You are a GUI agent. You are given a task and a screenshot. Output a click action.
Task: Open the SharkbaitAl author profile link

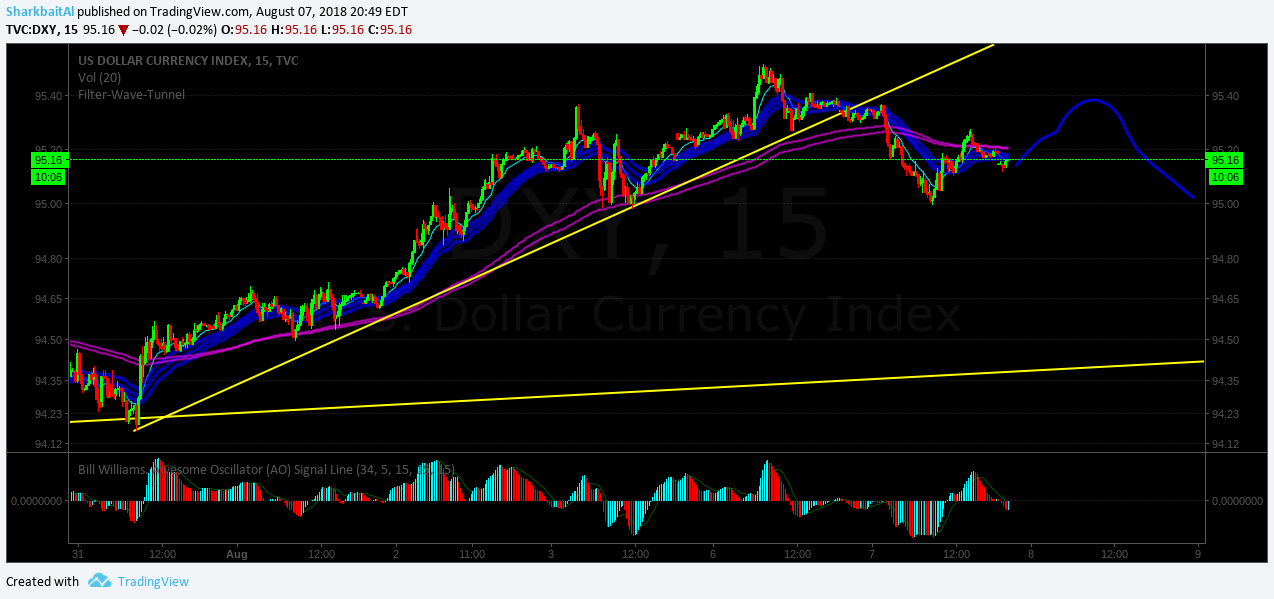[x=40, y=11]
